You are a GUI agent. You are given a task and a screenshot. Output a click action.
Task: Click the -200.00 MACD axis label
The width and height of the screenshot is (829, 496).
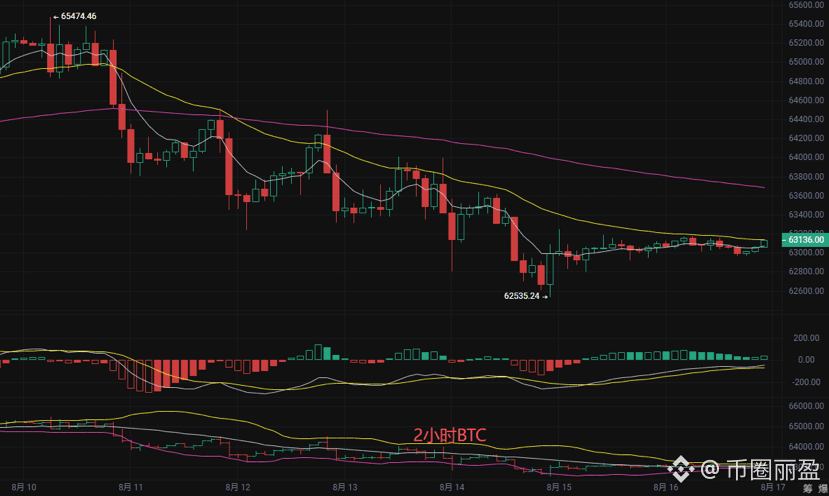point(806,382)
